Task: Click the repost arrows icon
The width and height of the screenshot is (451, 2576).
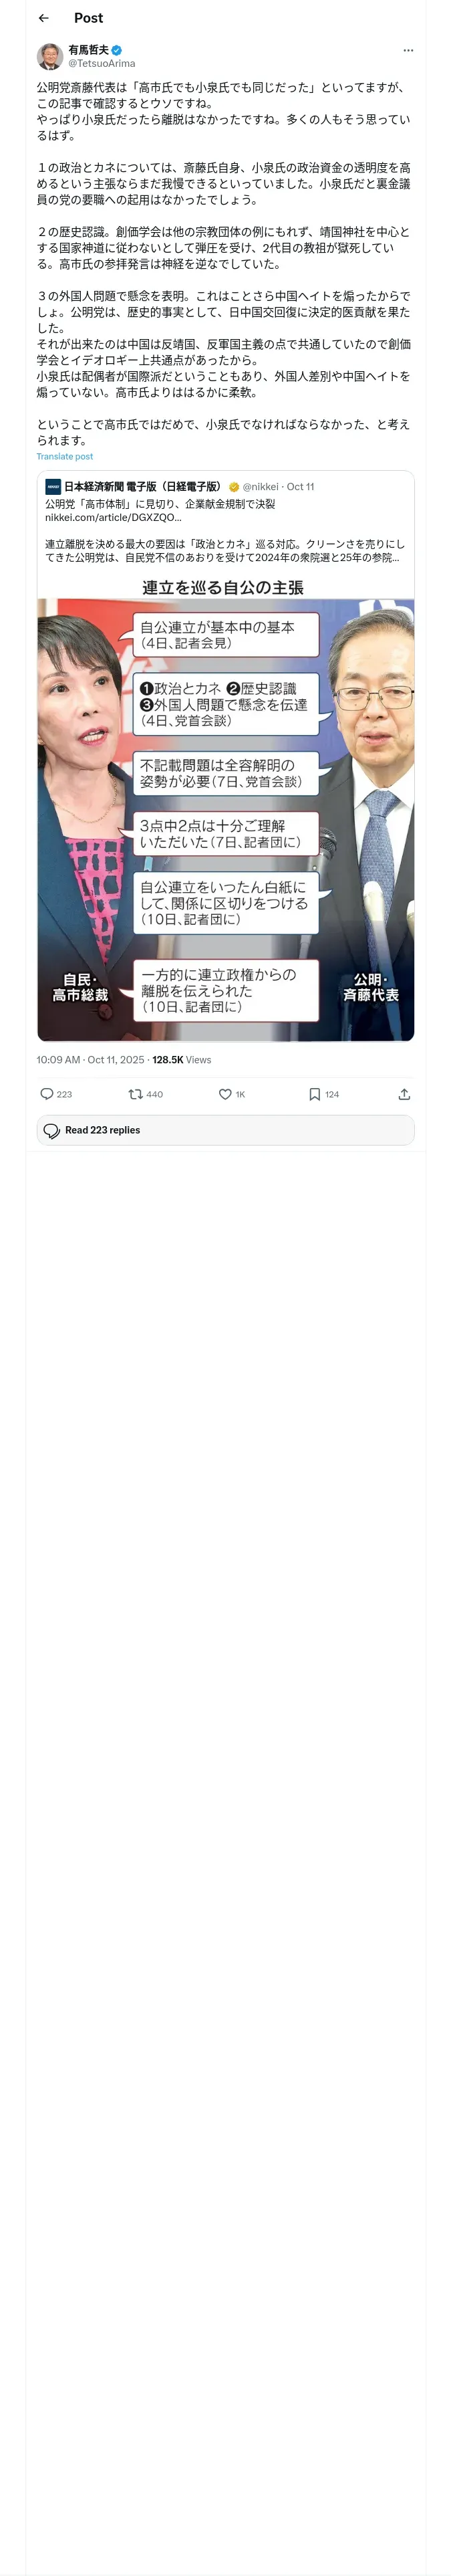Action: [135, 1094]
